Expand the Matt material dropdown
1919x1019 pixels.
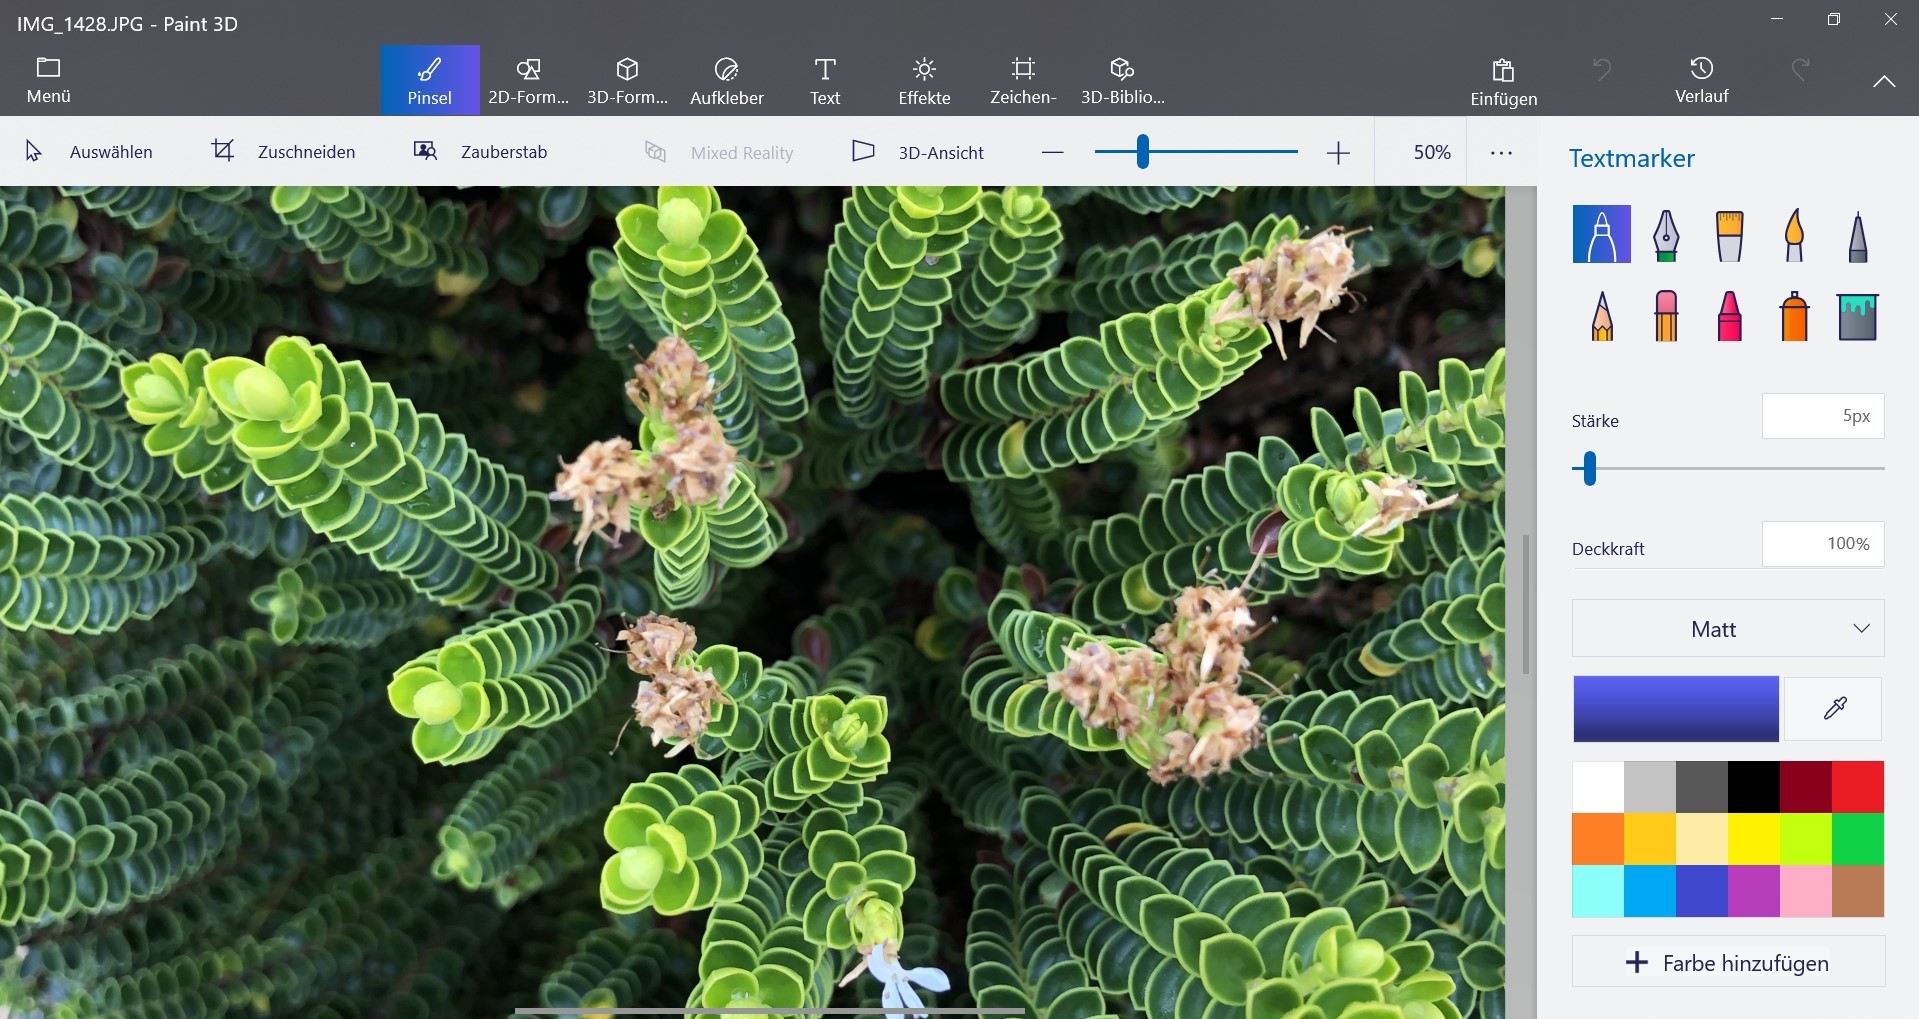tap(1728, 629)
